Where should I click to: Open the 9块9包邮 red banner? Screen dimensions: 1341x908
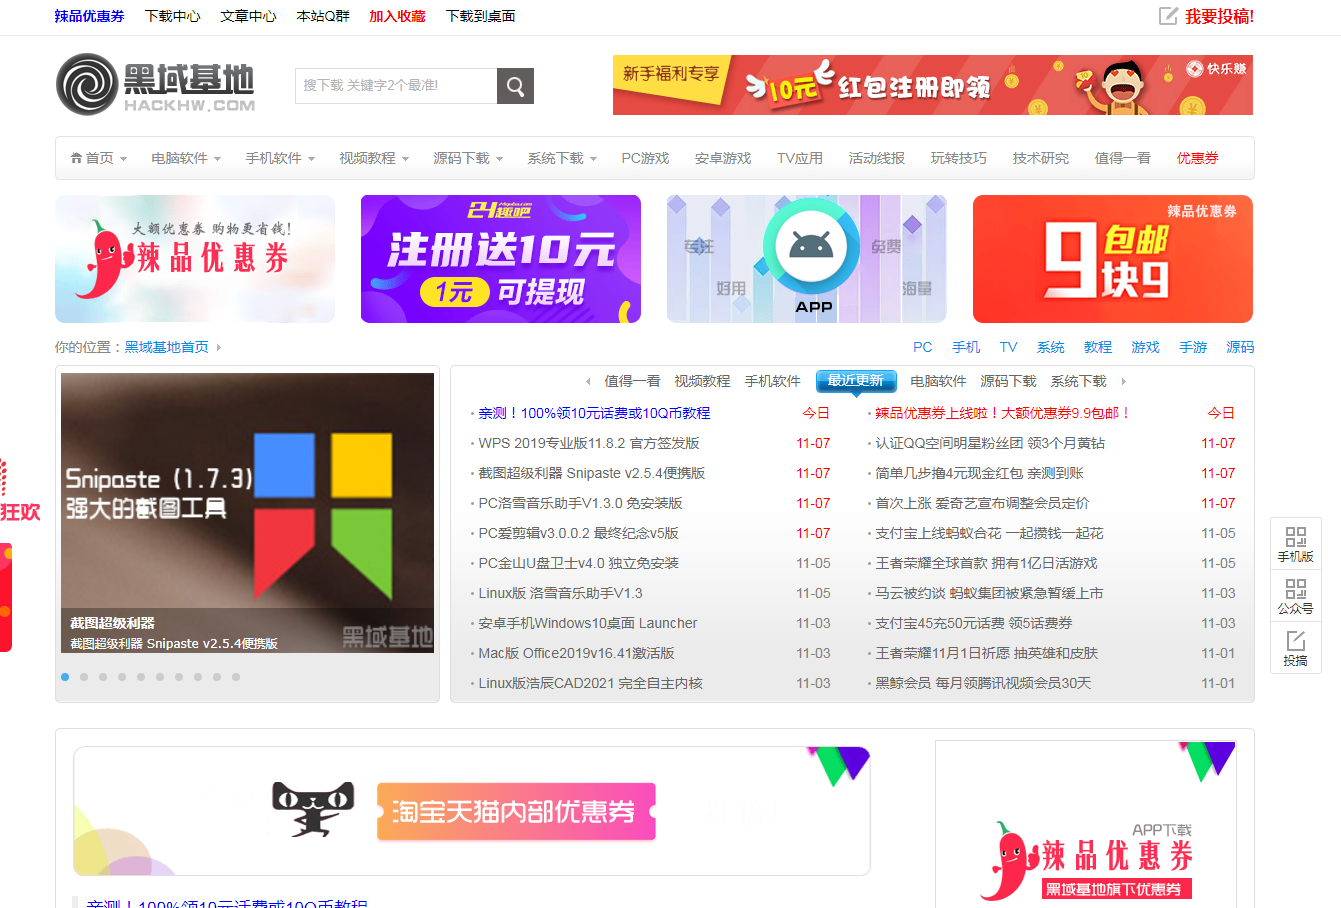pos(1112,259)
